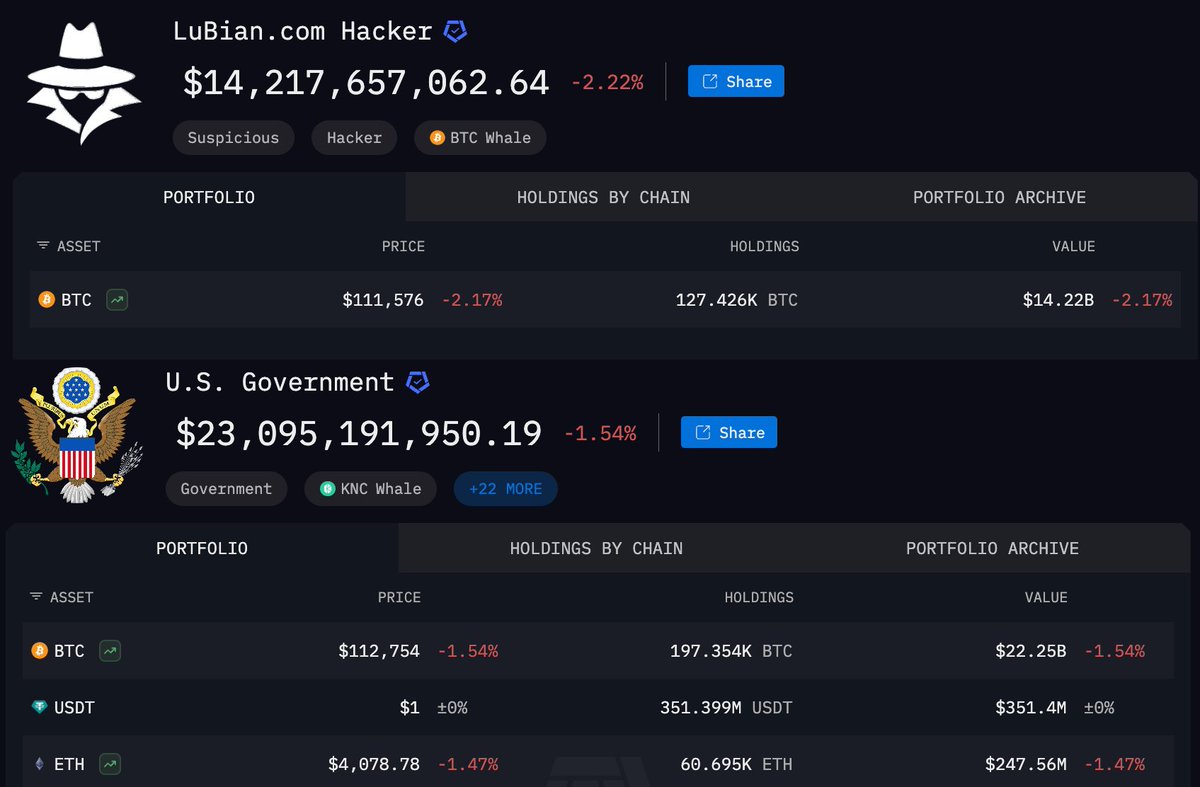Select LuBian PORTFOLIO ARCHIVE tab
Screen dimensions: 1200x787
tap(999, 197)
